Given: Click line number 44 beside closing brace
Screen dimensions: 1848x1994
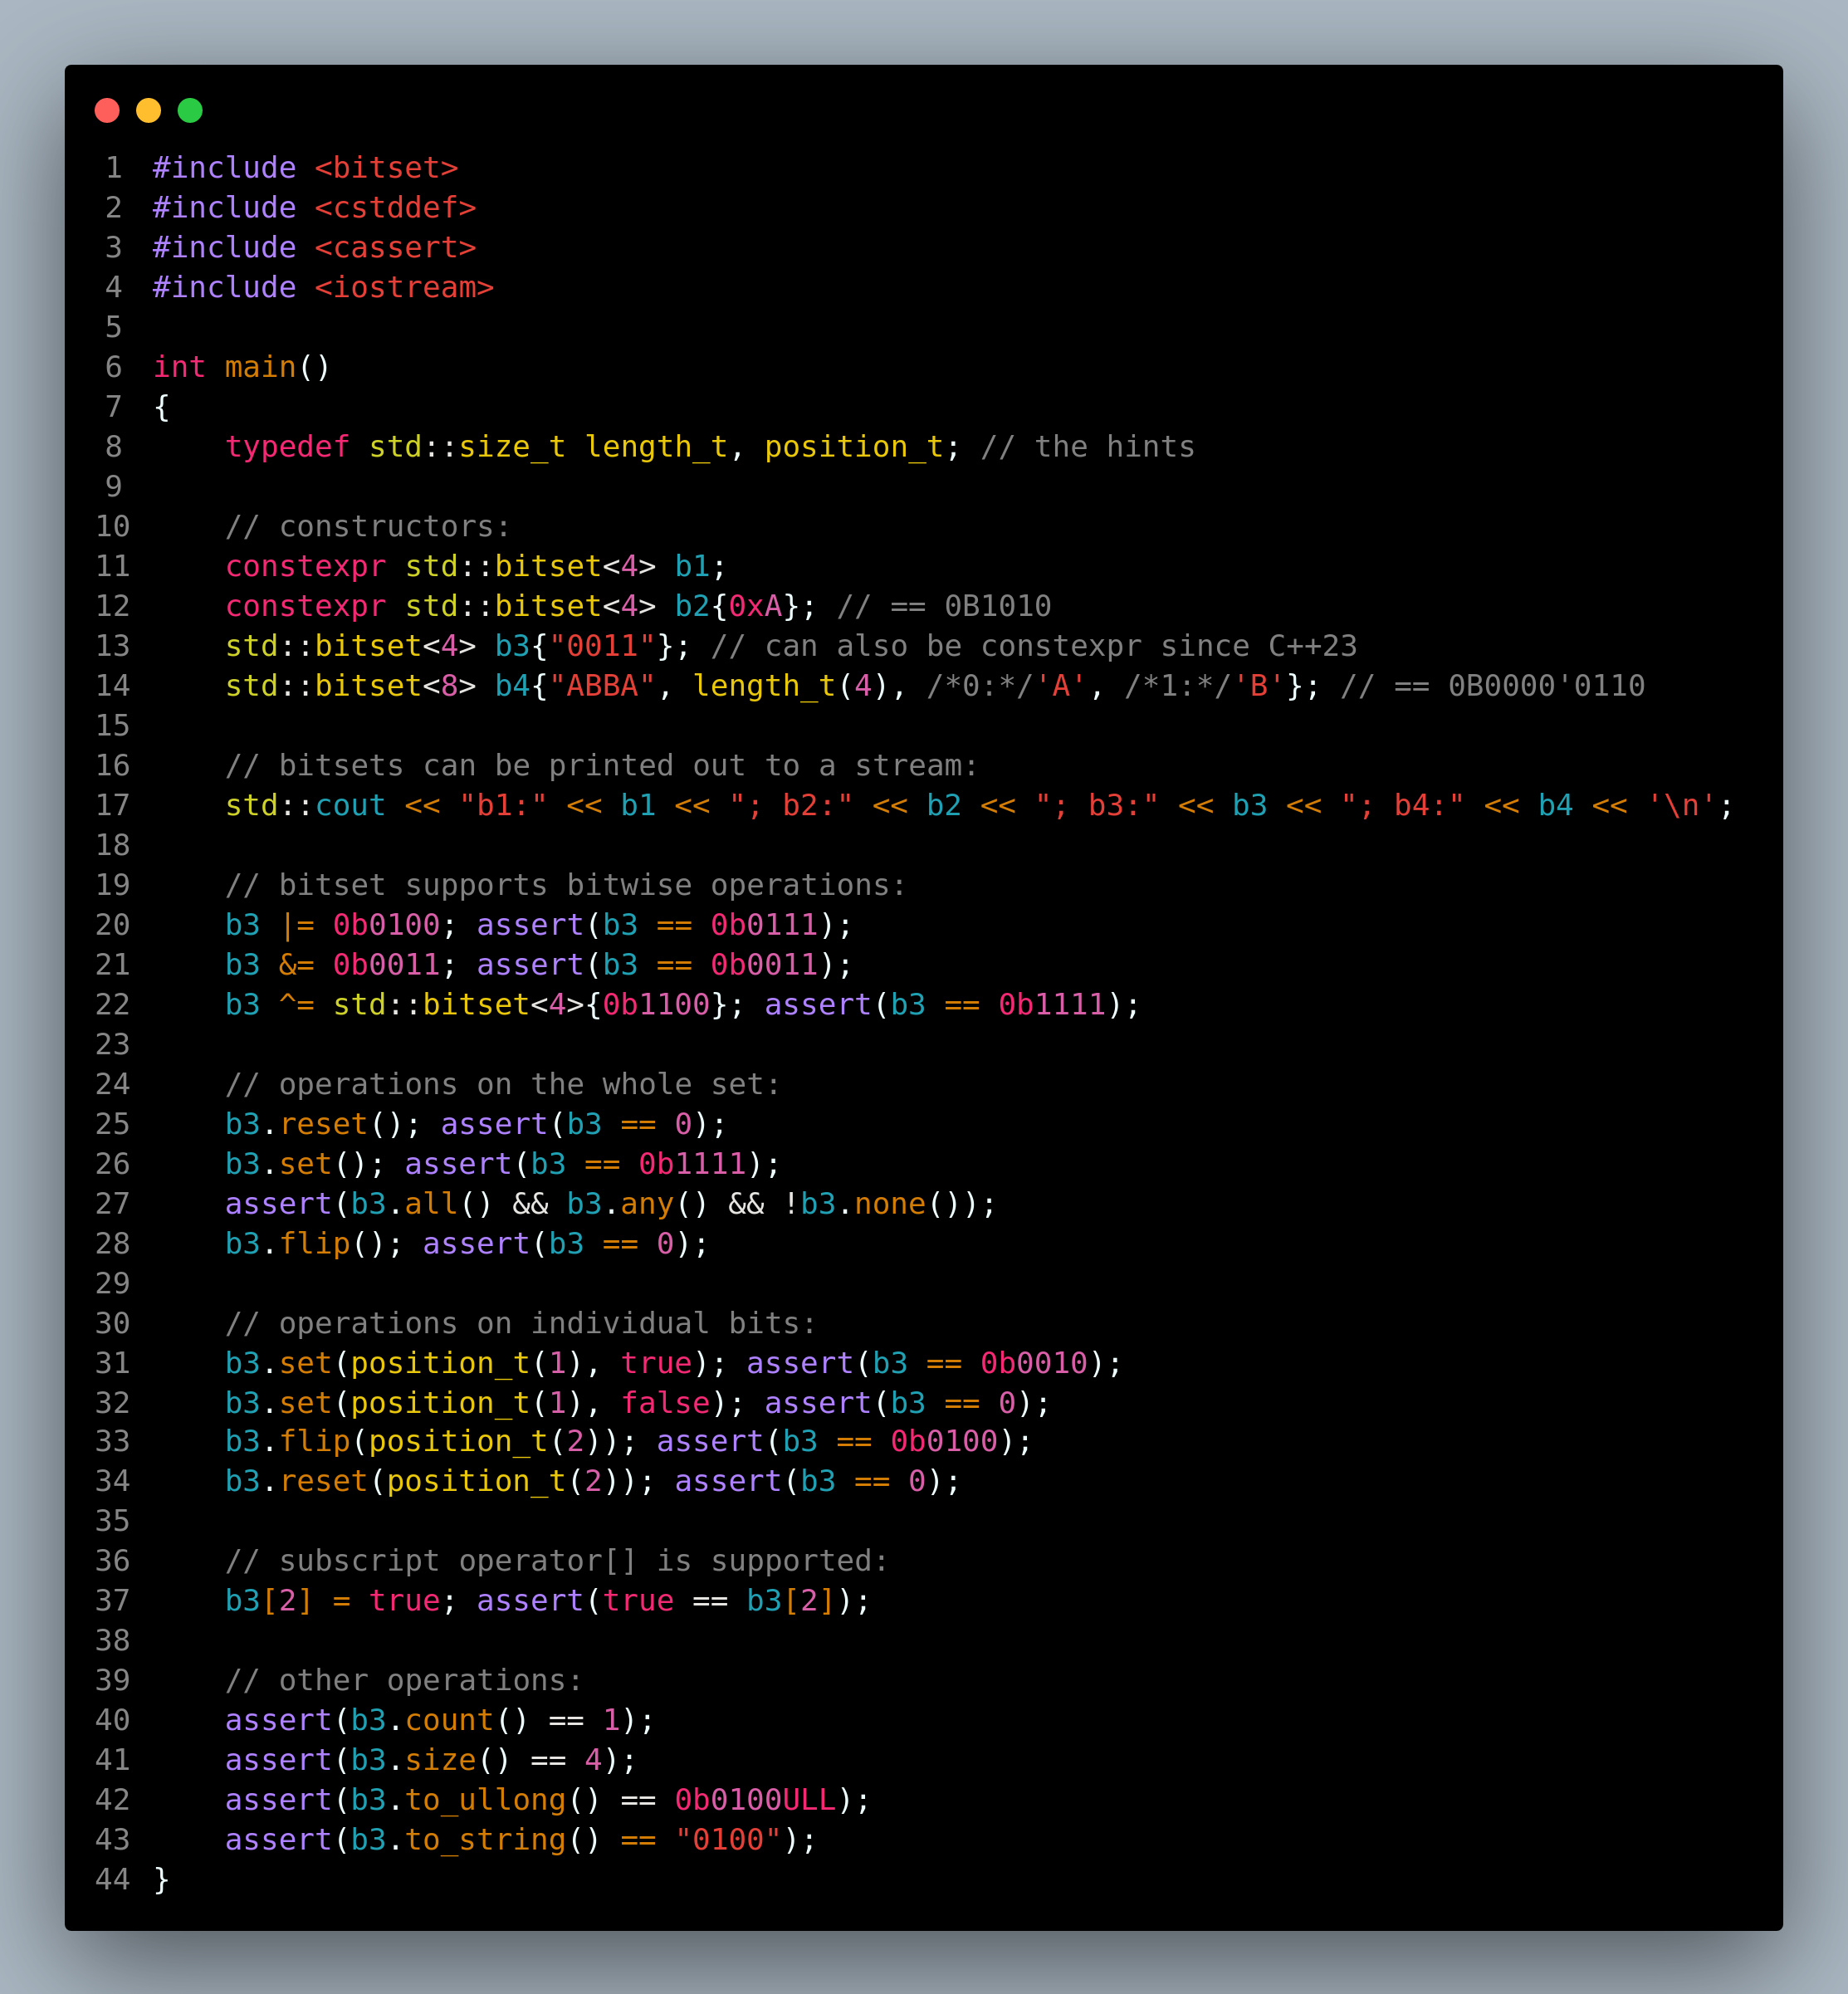Looking at the screenshot, I should [x=113, y=1880].
